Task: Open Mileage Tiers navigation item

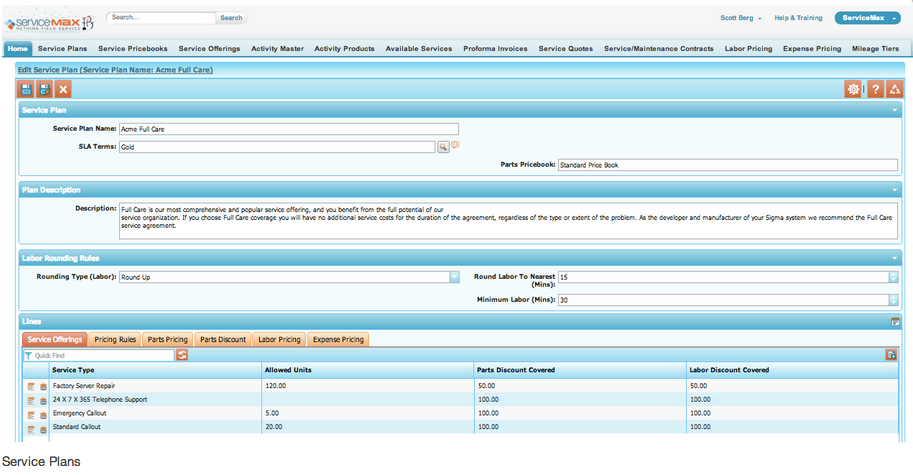Action: 876,49
